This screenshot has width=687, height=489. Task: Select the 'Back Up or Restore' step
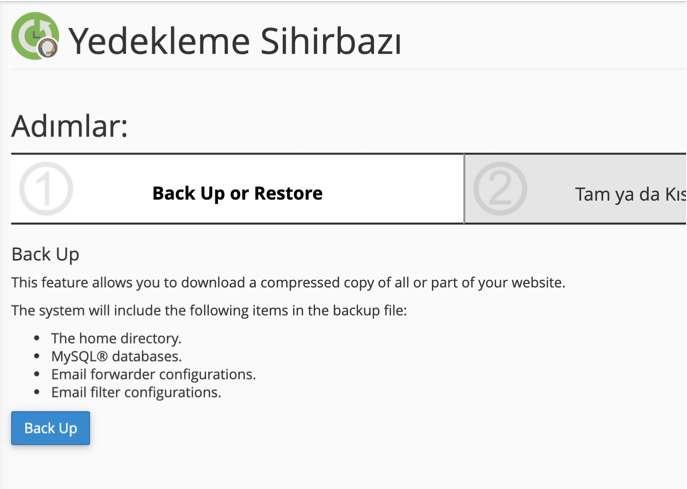point(237,193)
